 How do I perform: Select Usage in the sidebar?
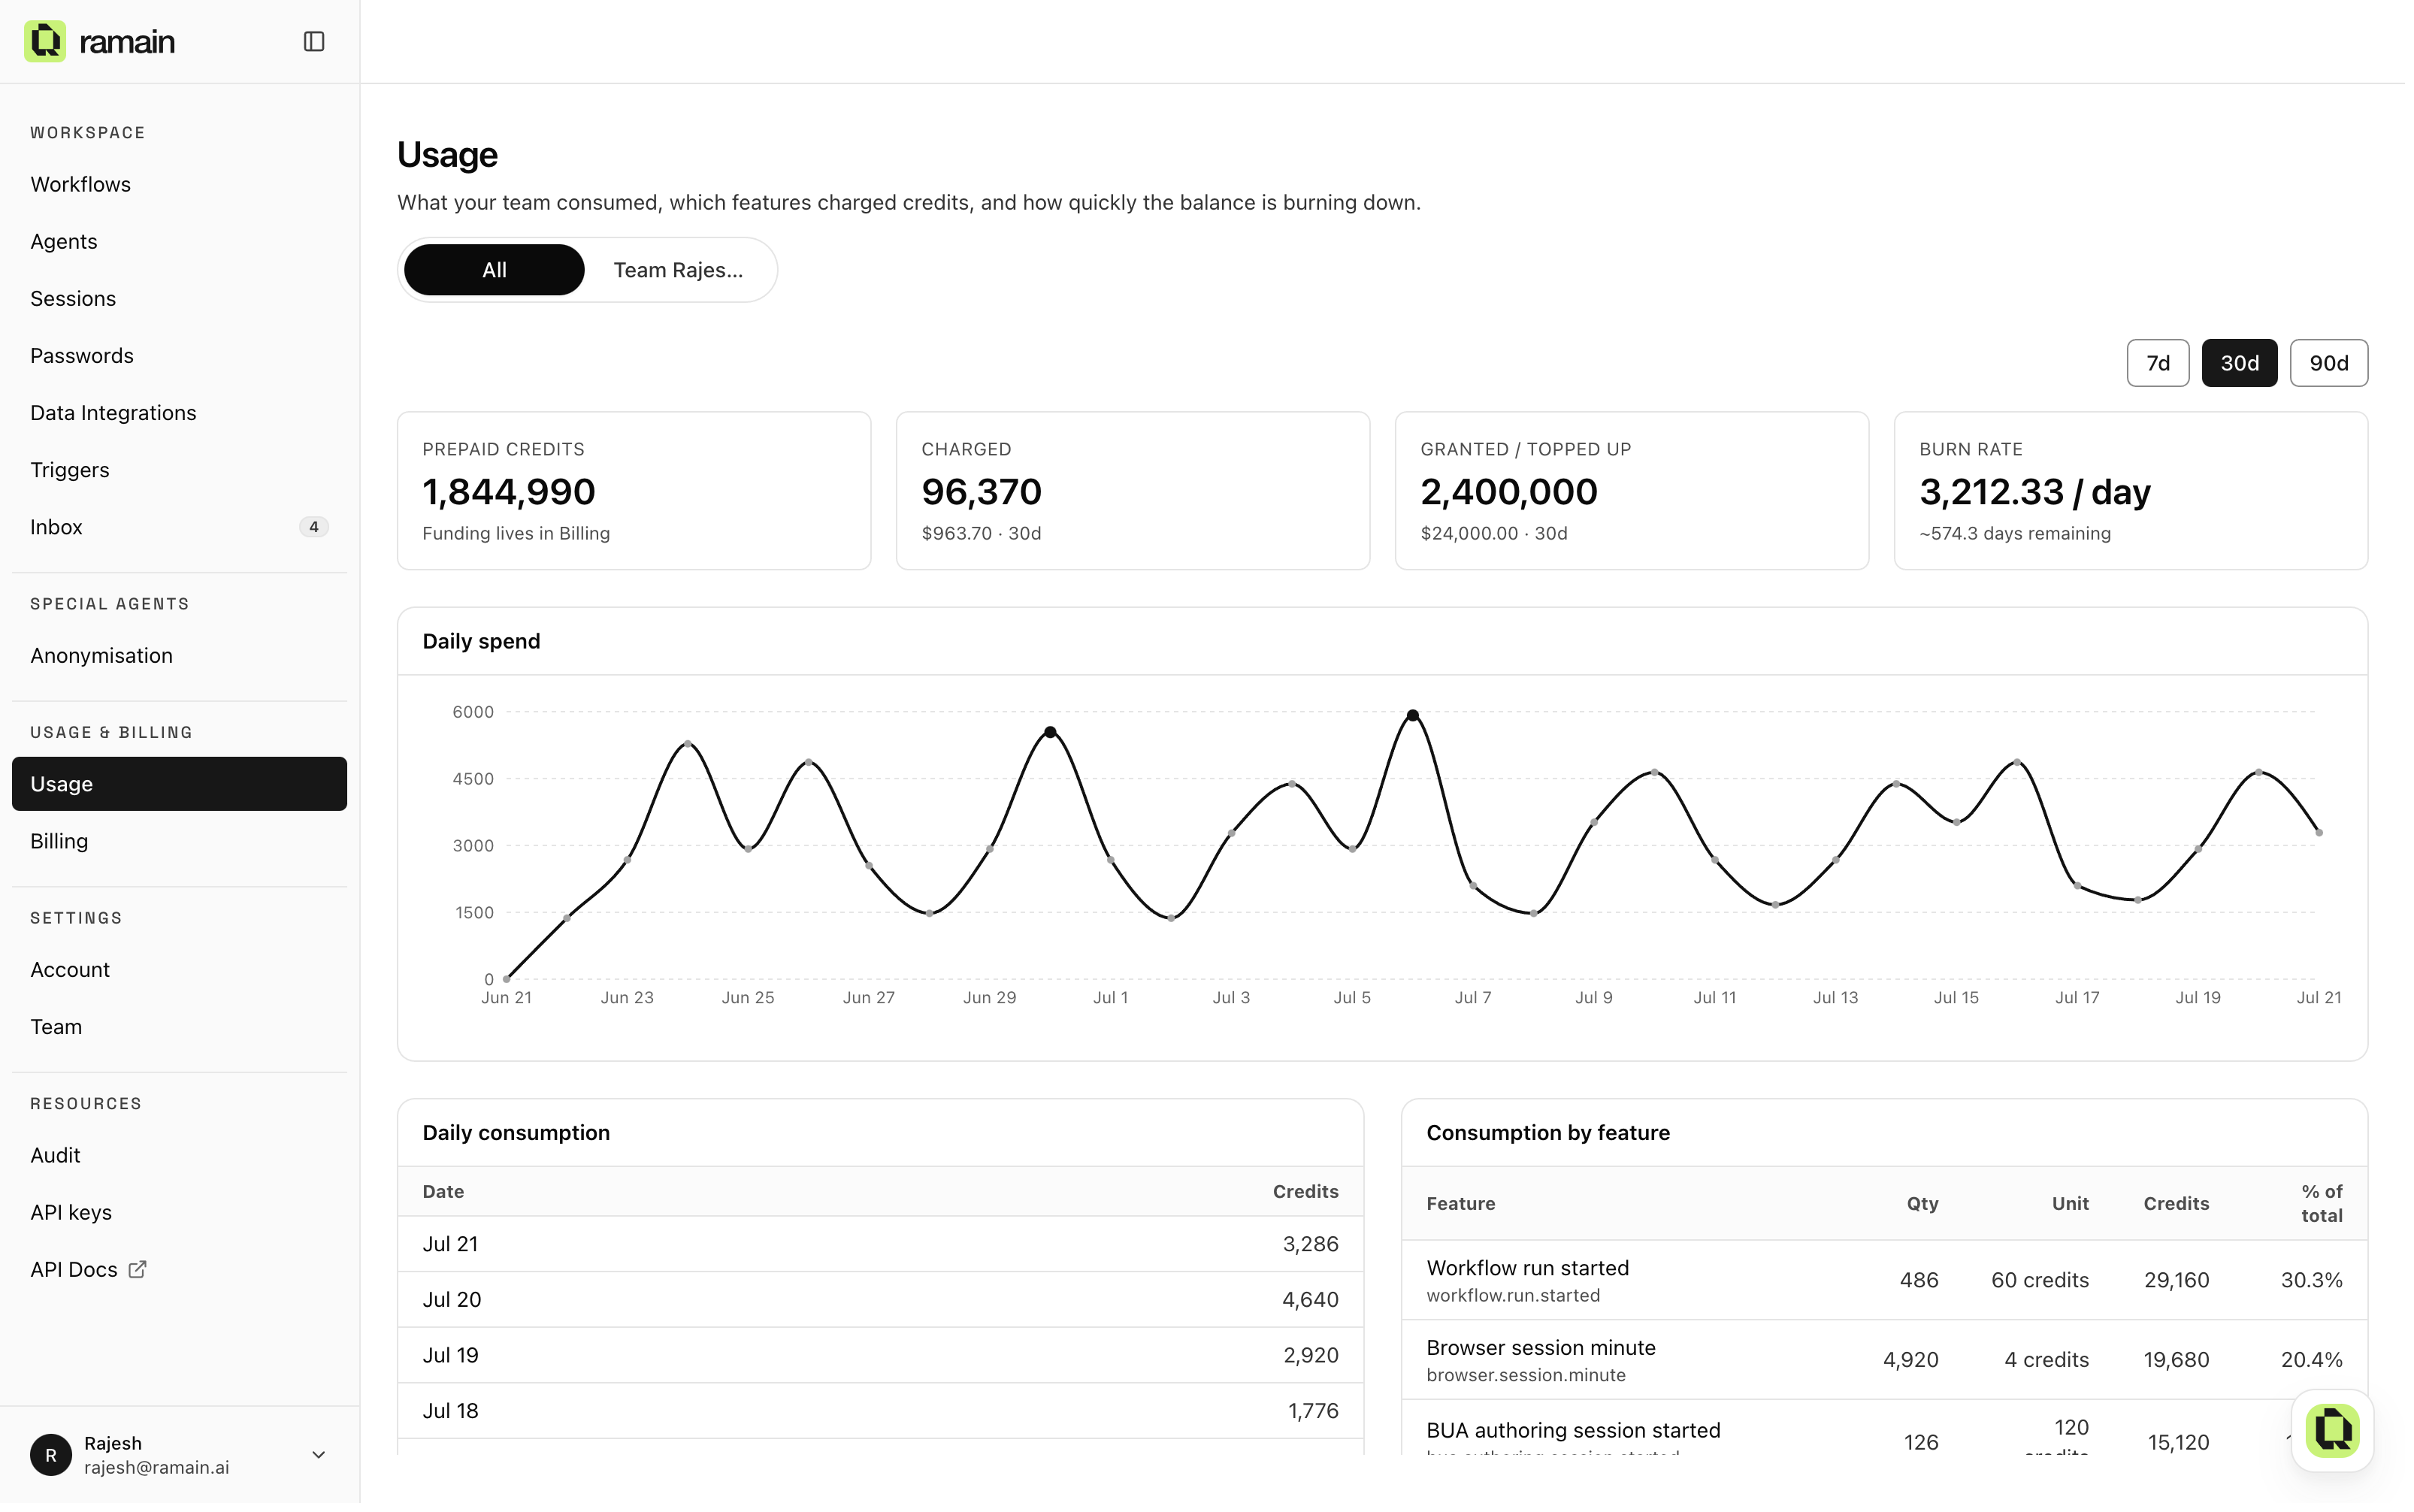(180, 784)
